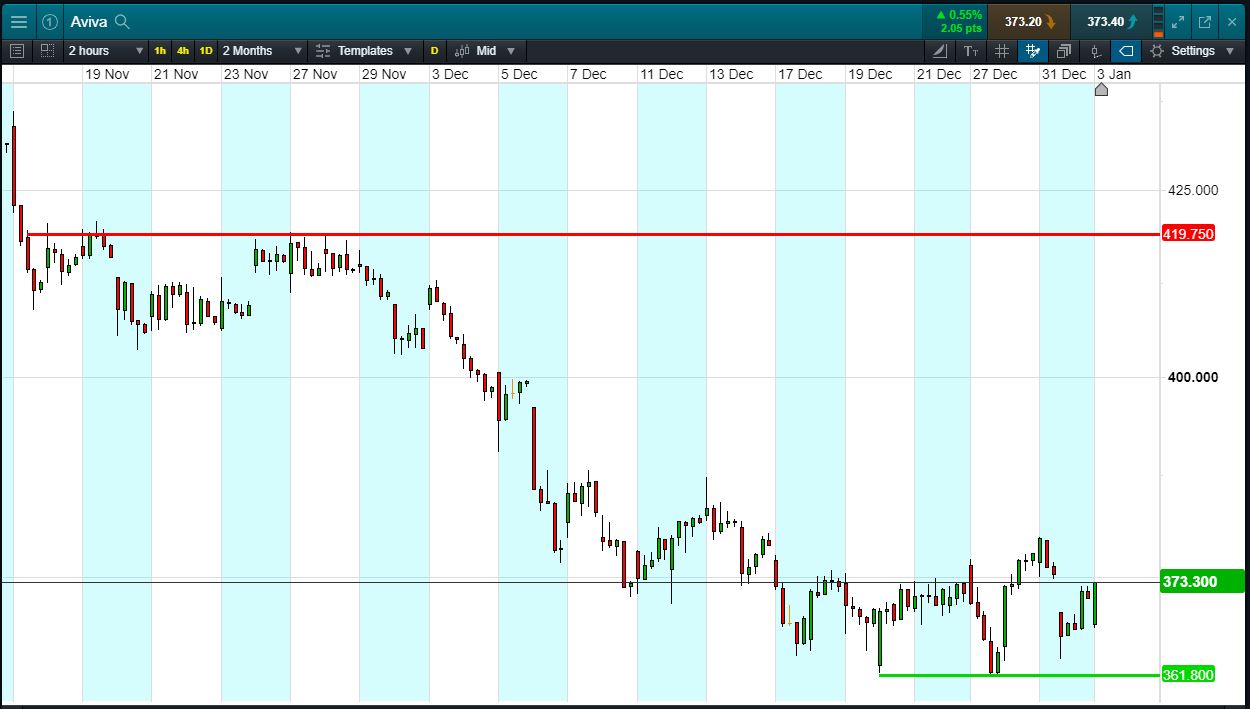Screen dimensions: 1250x709
Task: Select the 1D interval shortcut
Action: (x=206, y=50)
